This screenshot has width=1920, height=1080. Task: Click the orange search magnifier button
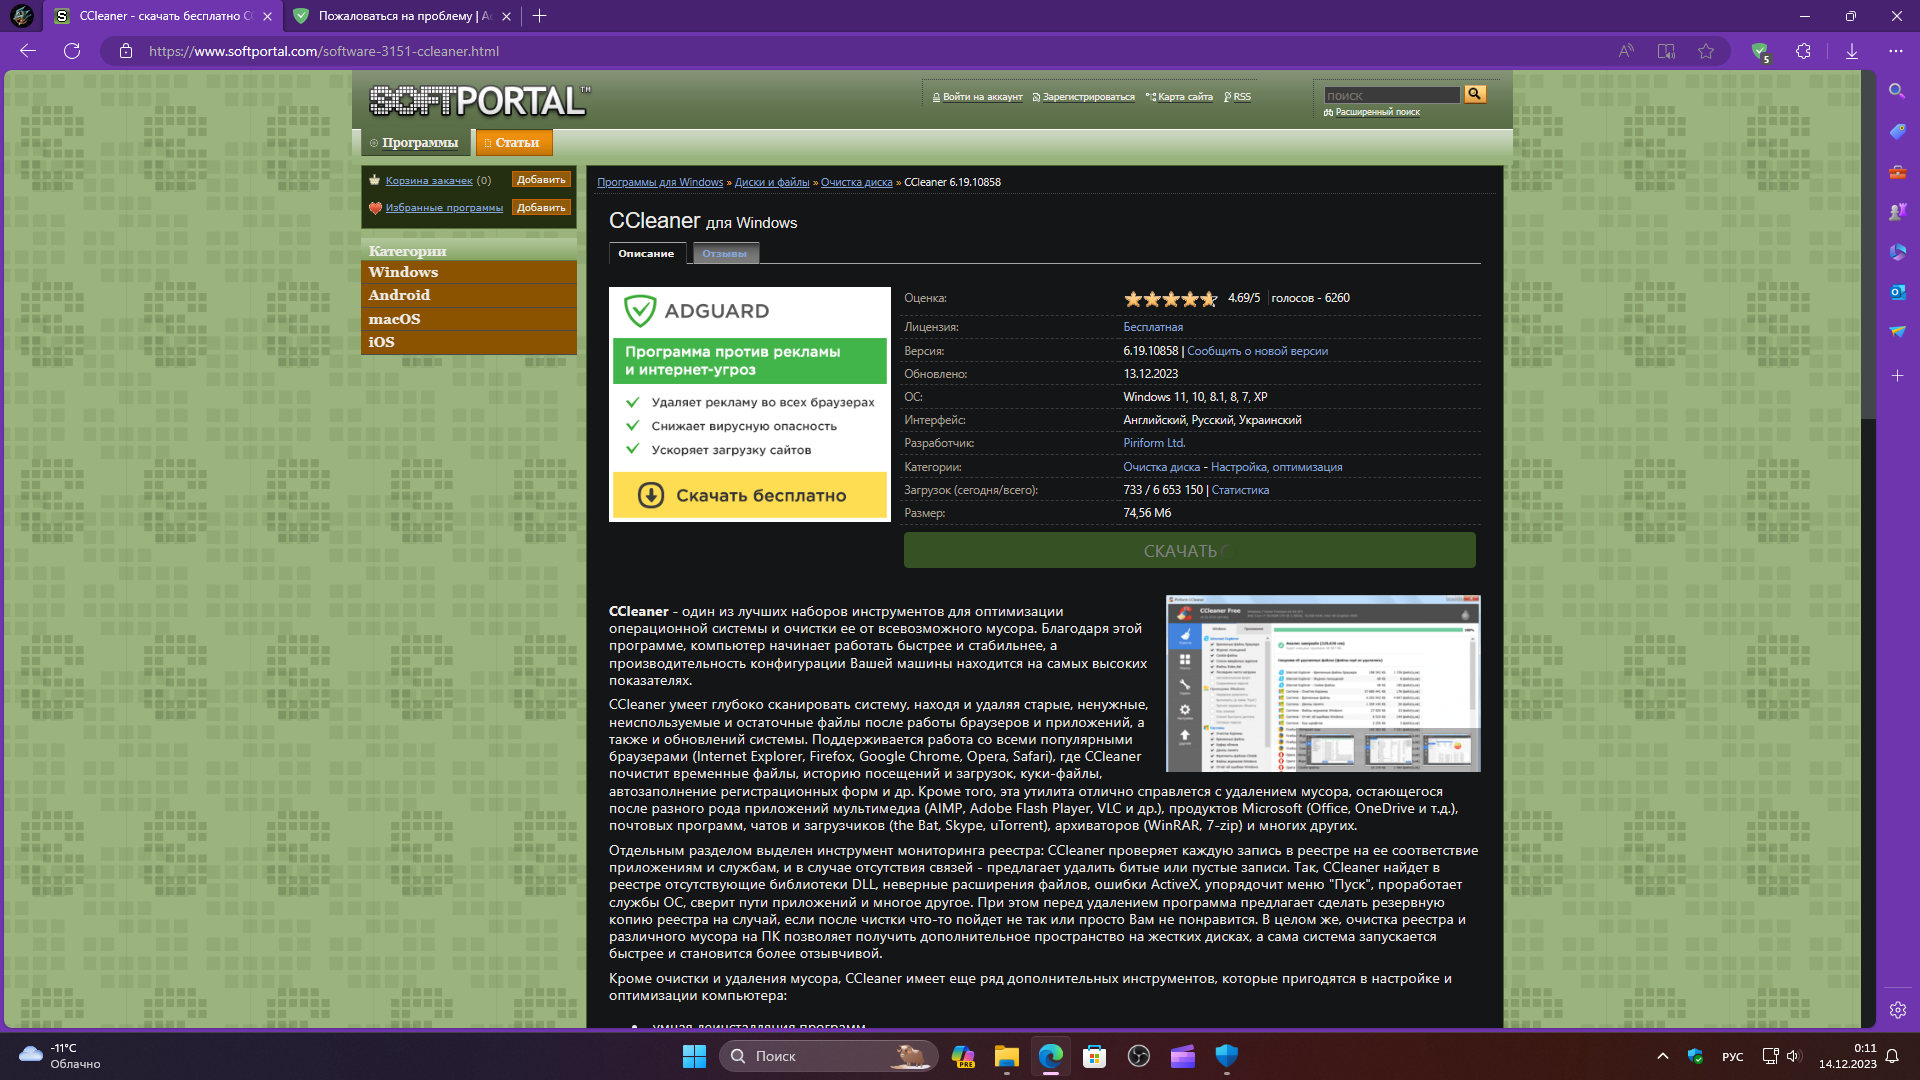[x=1475, y=94]
